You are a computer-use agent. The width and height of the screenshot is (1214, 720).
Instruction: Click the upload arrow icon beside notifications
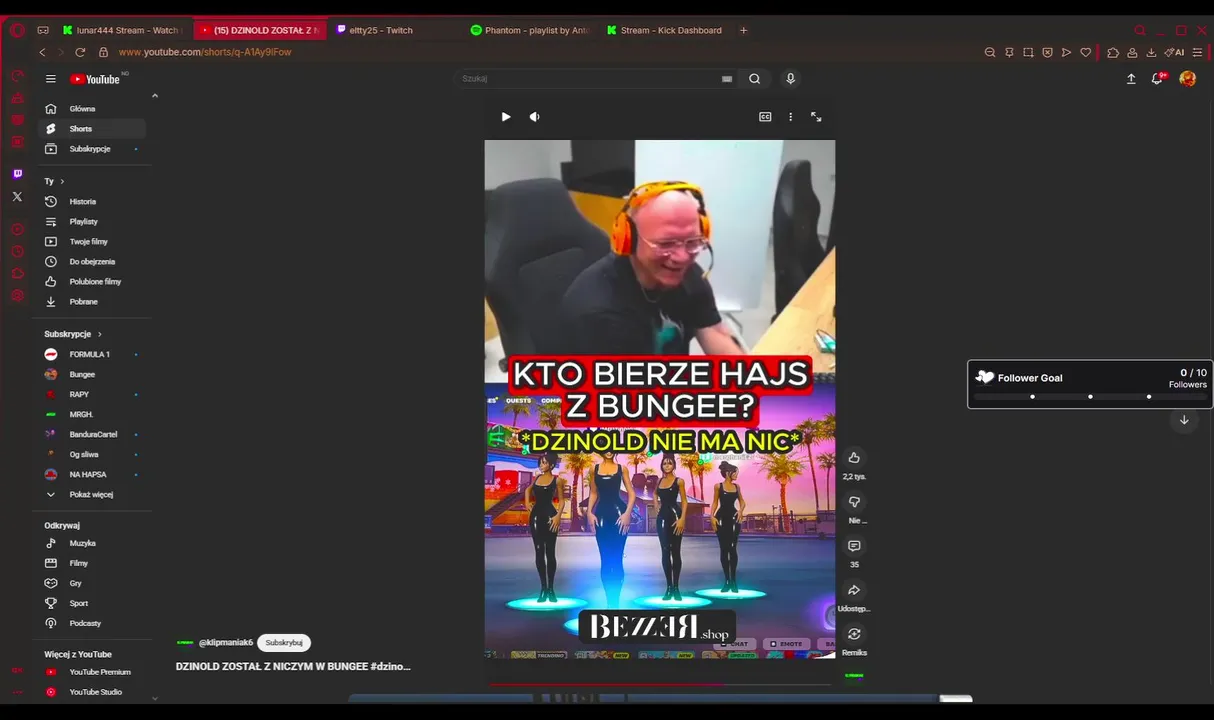pyautogui.click(x=1131, y=79)
